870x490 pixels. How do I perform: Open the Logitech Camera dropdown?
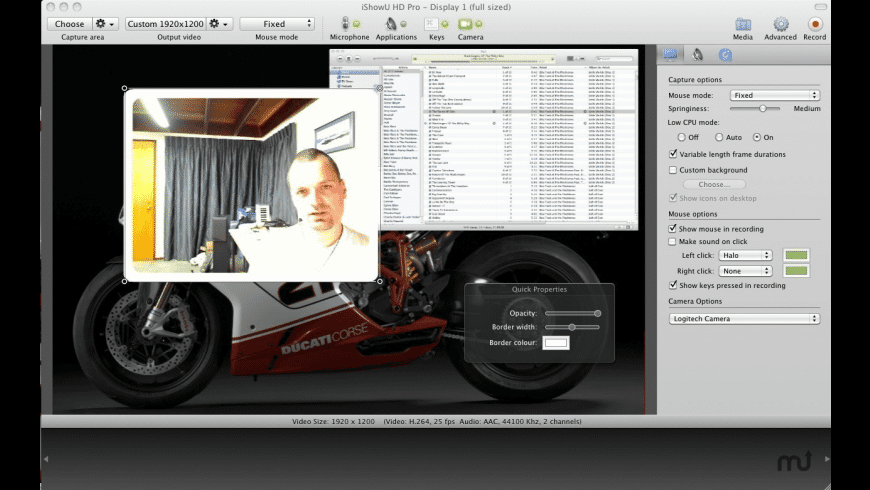click(x=744, y=319)
